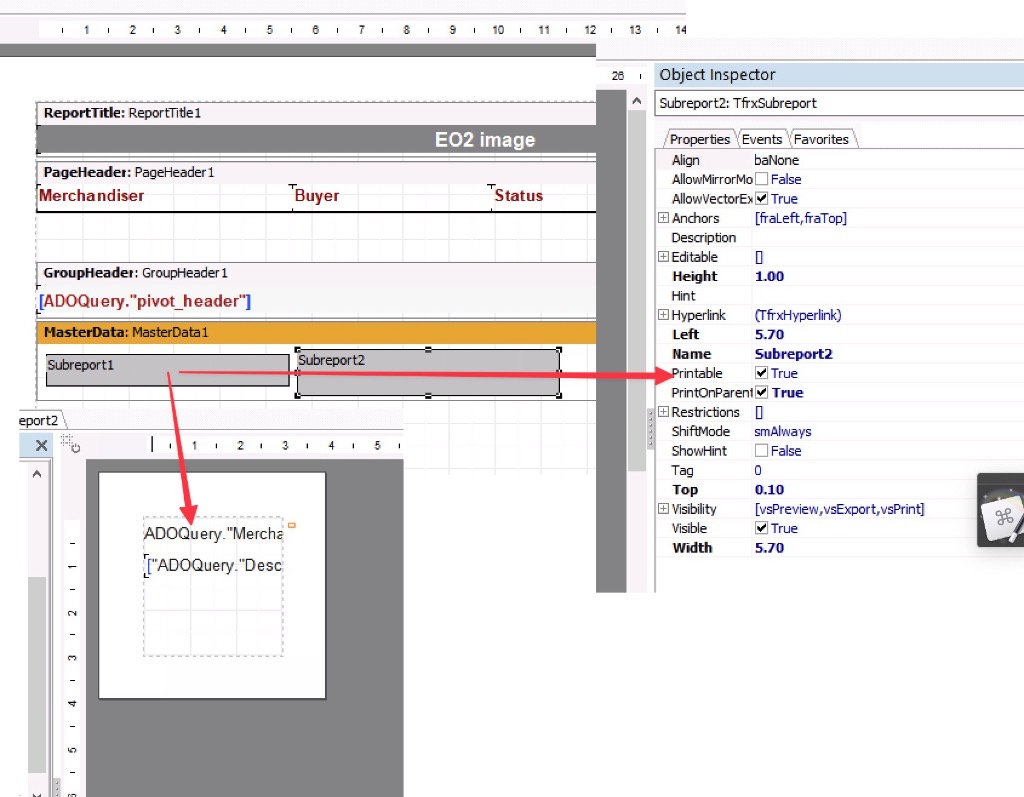
Task: Toggle the AllowMirrorMode checkbox
Action: [x=761, y=179]
